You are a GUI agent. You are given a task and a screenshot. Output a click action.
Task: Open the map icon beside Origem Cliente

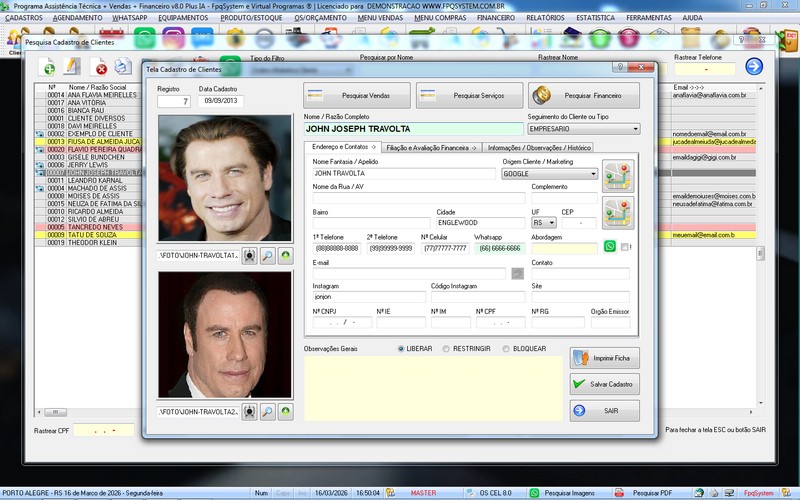pos(618,176)
